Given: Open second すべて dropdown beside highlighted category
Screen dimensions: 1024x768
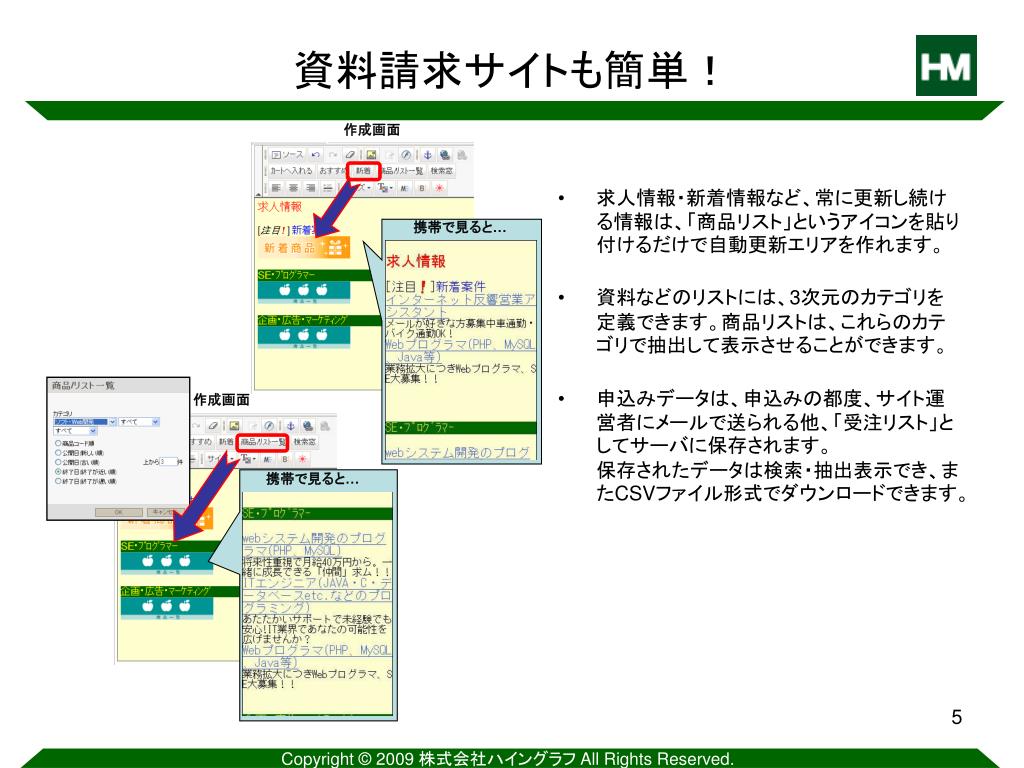Looking at the screenshot, I should pos(138,422).
